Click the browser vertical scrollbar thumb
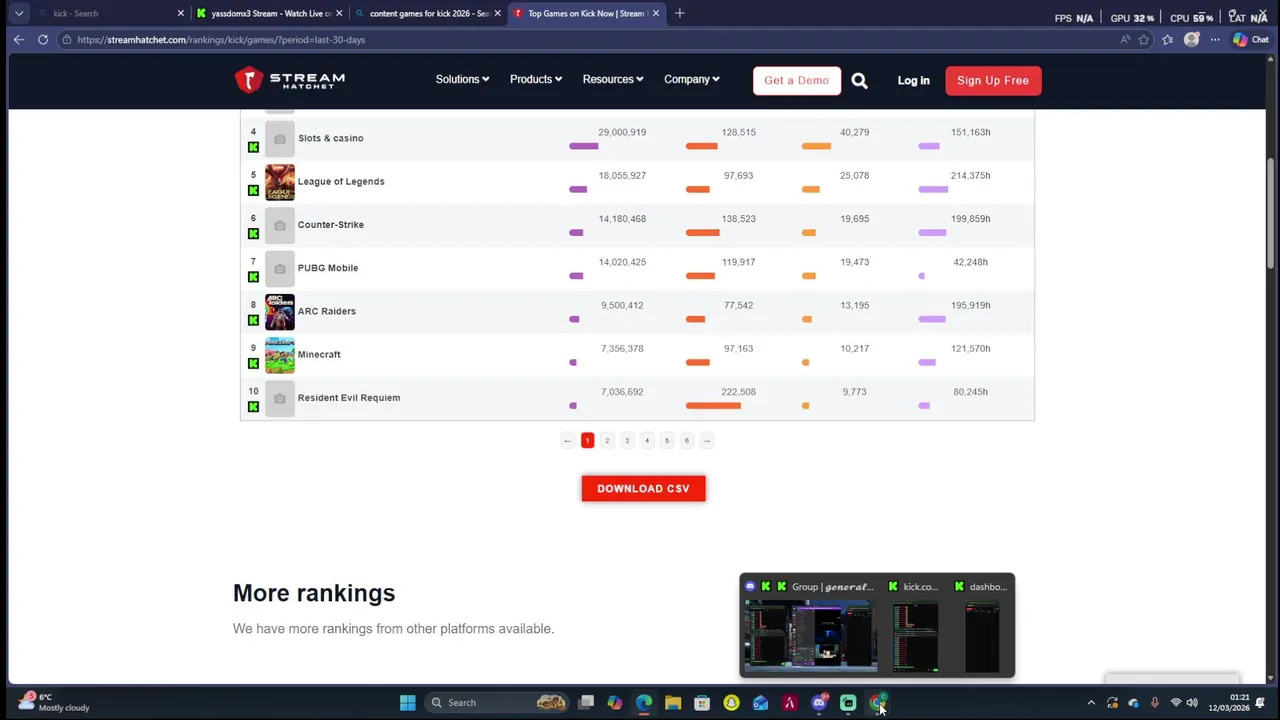This screenshot has width=1280, height=720. (x=1272, y=212)
